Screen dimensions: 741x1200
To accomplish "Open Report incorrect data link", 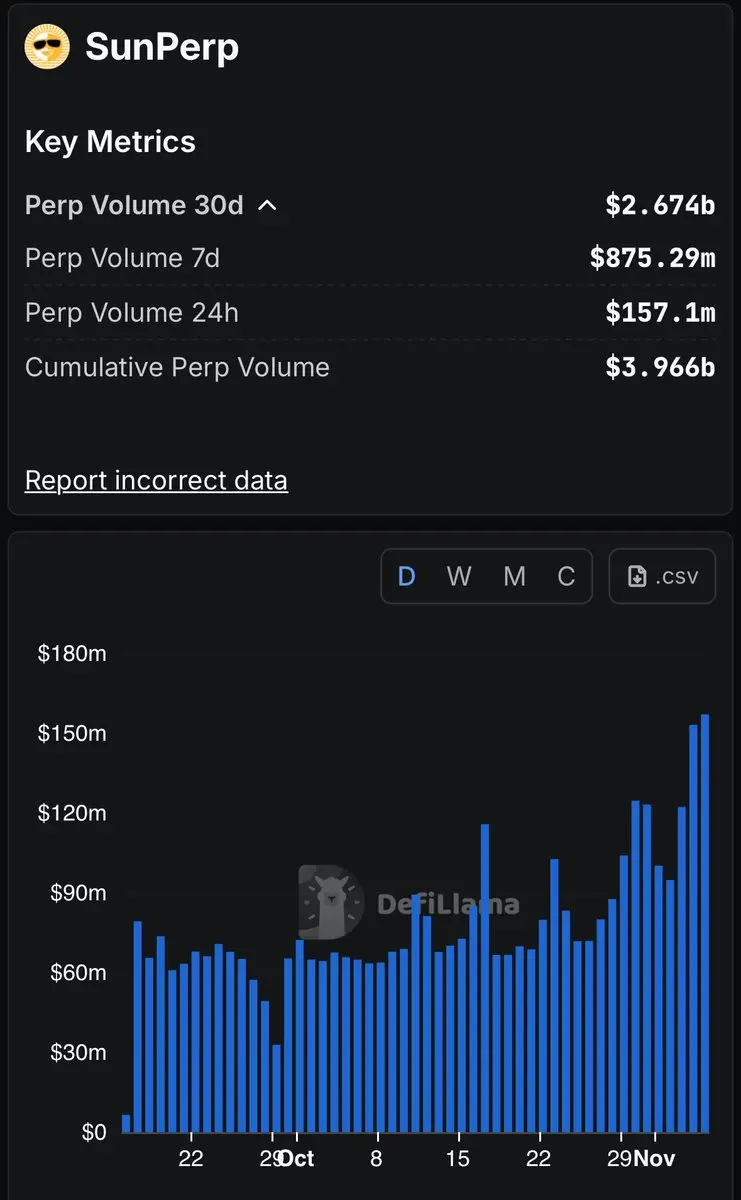I will click(x=156, y=481).
